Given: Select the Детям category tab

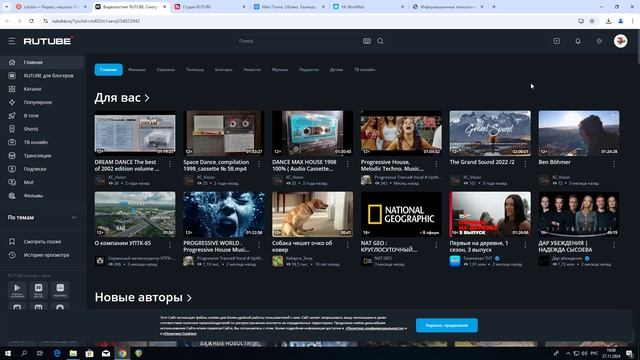Looking at the screenshot, I should point(336,70).
